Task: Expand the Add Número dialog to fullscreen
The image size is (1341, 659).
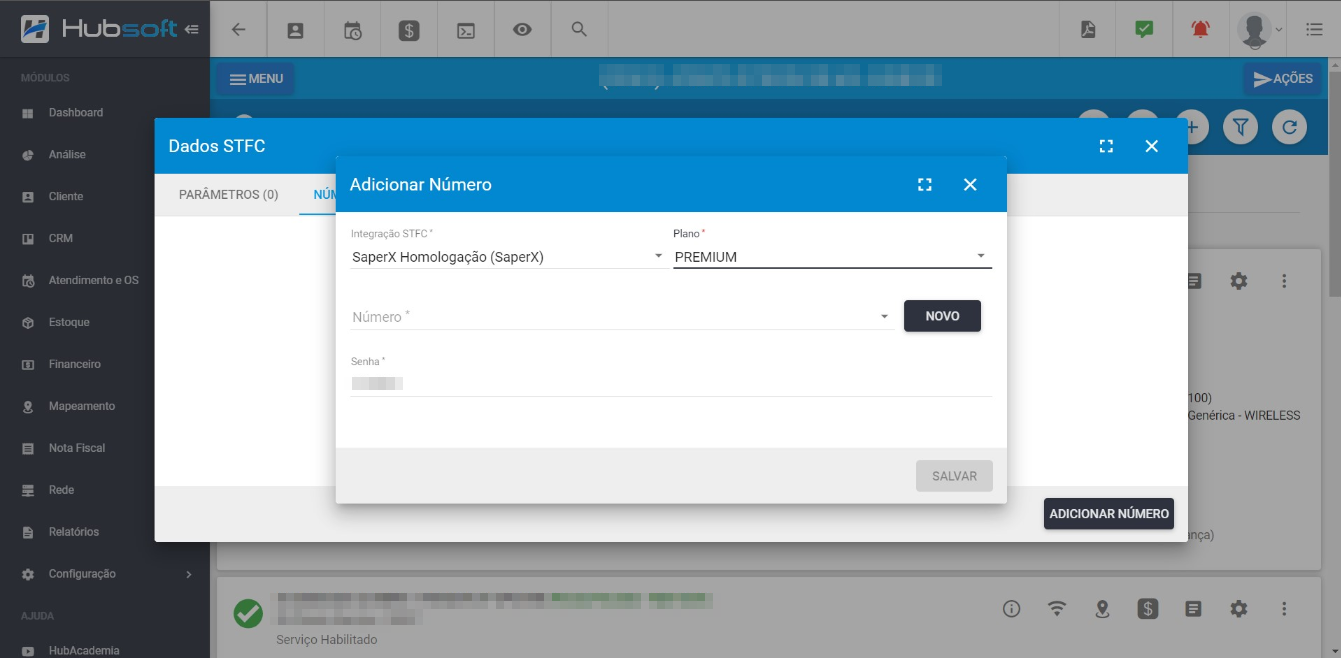Action: 924,185
